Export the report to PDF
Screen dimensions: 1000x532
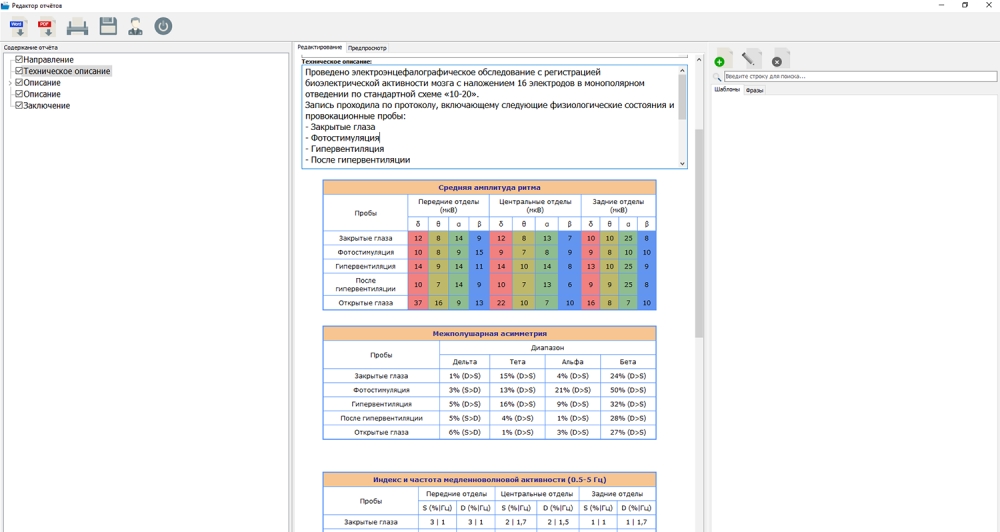pyautogui.click(x=46, y=27)
